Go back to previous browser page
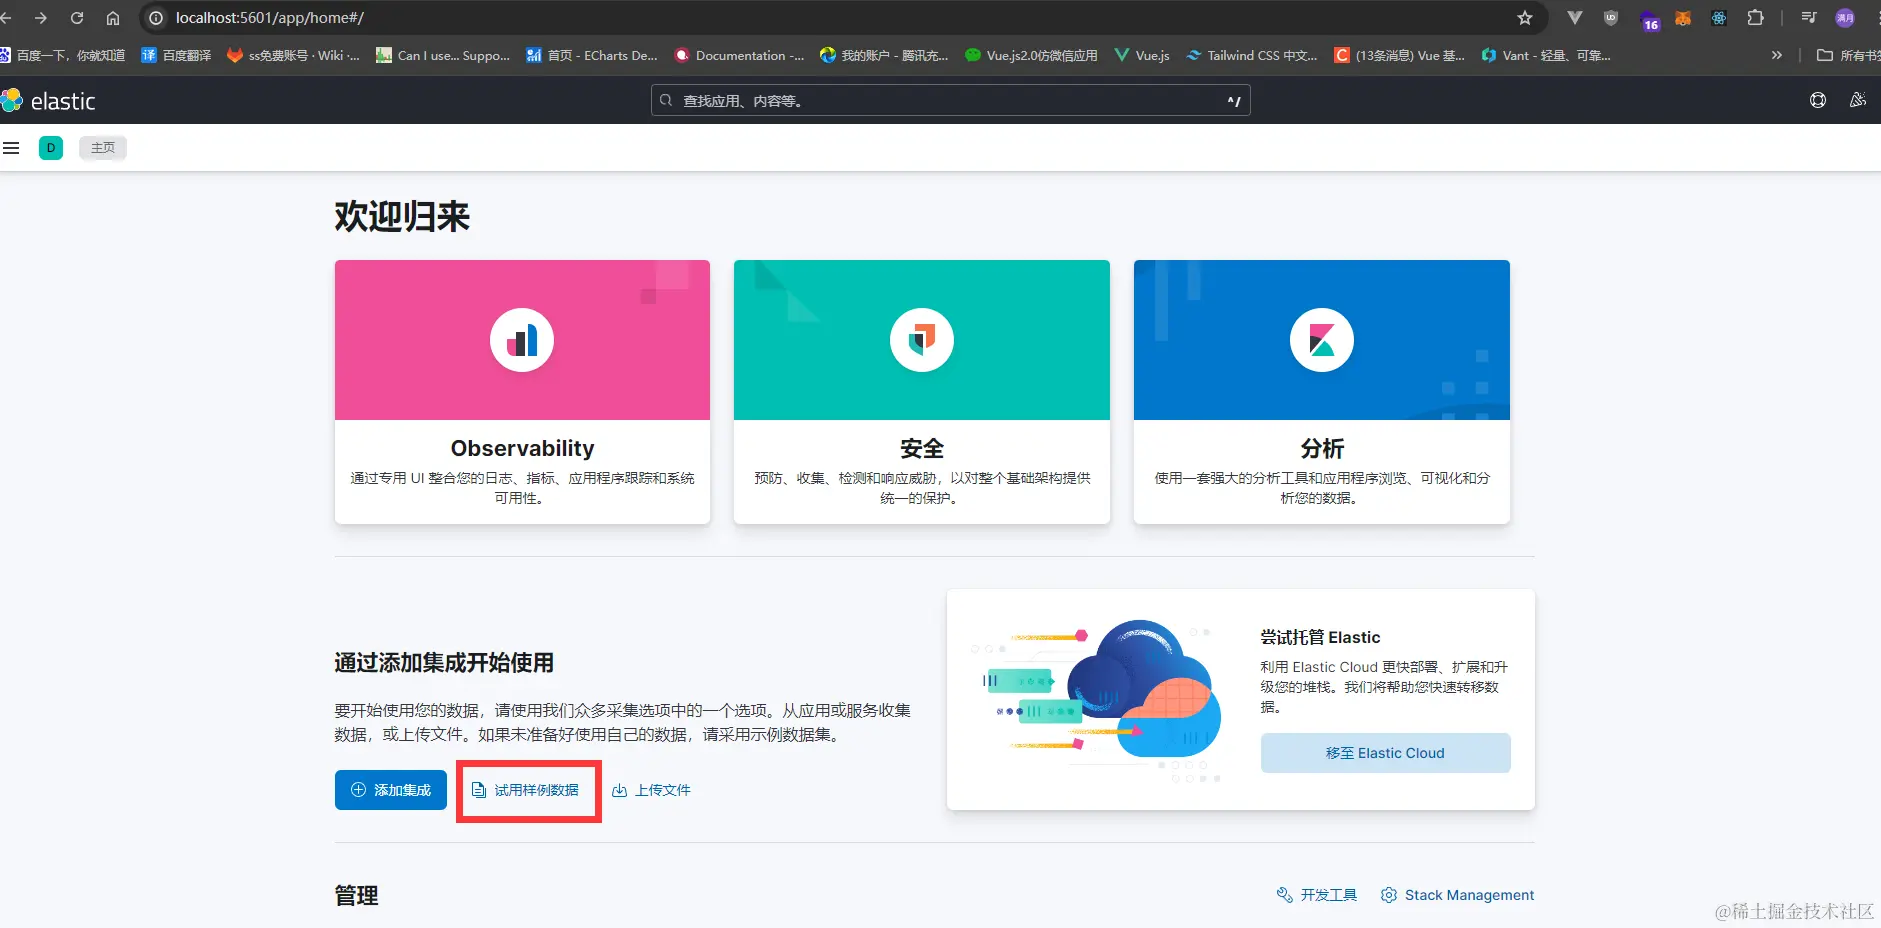Image resolution: width=1881 pixels, height=928 pixels. point(7,18)
